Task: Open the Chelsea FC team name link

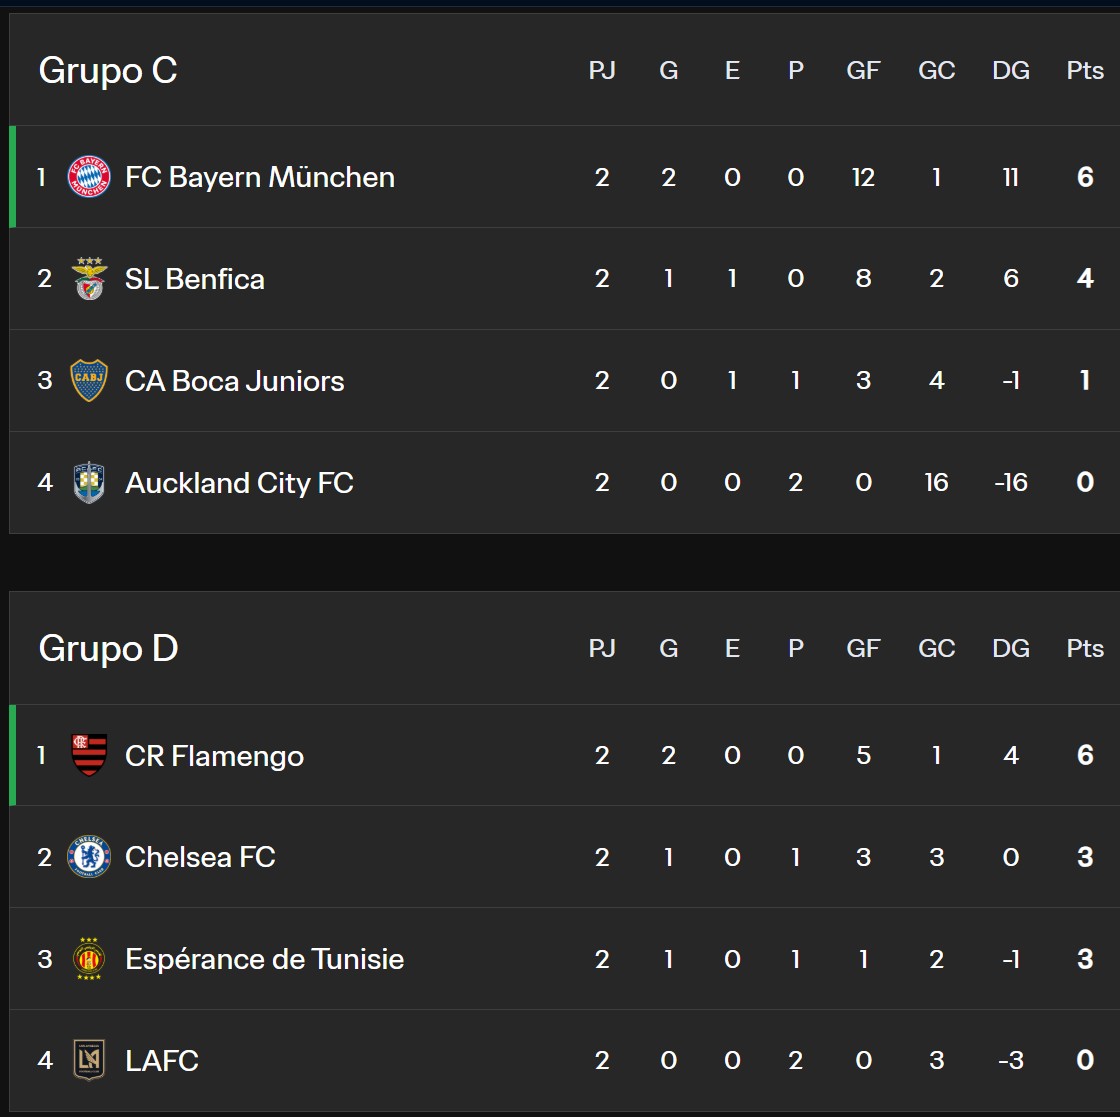Action: tap(200, 857)
